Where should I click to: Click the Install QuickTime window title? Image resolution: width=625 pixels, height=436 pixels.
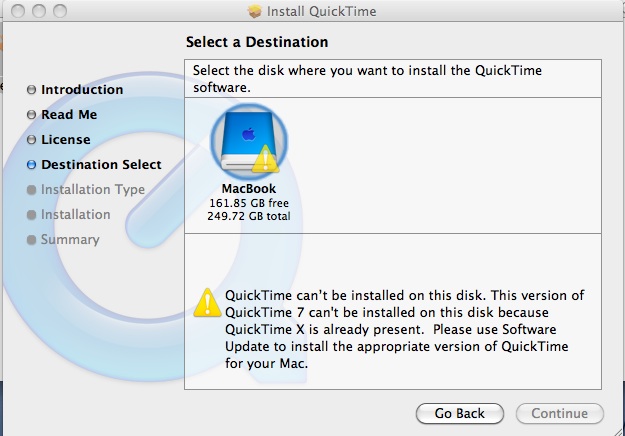(x=321, y=11)
